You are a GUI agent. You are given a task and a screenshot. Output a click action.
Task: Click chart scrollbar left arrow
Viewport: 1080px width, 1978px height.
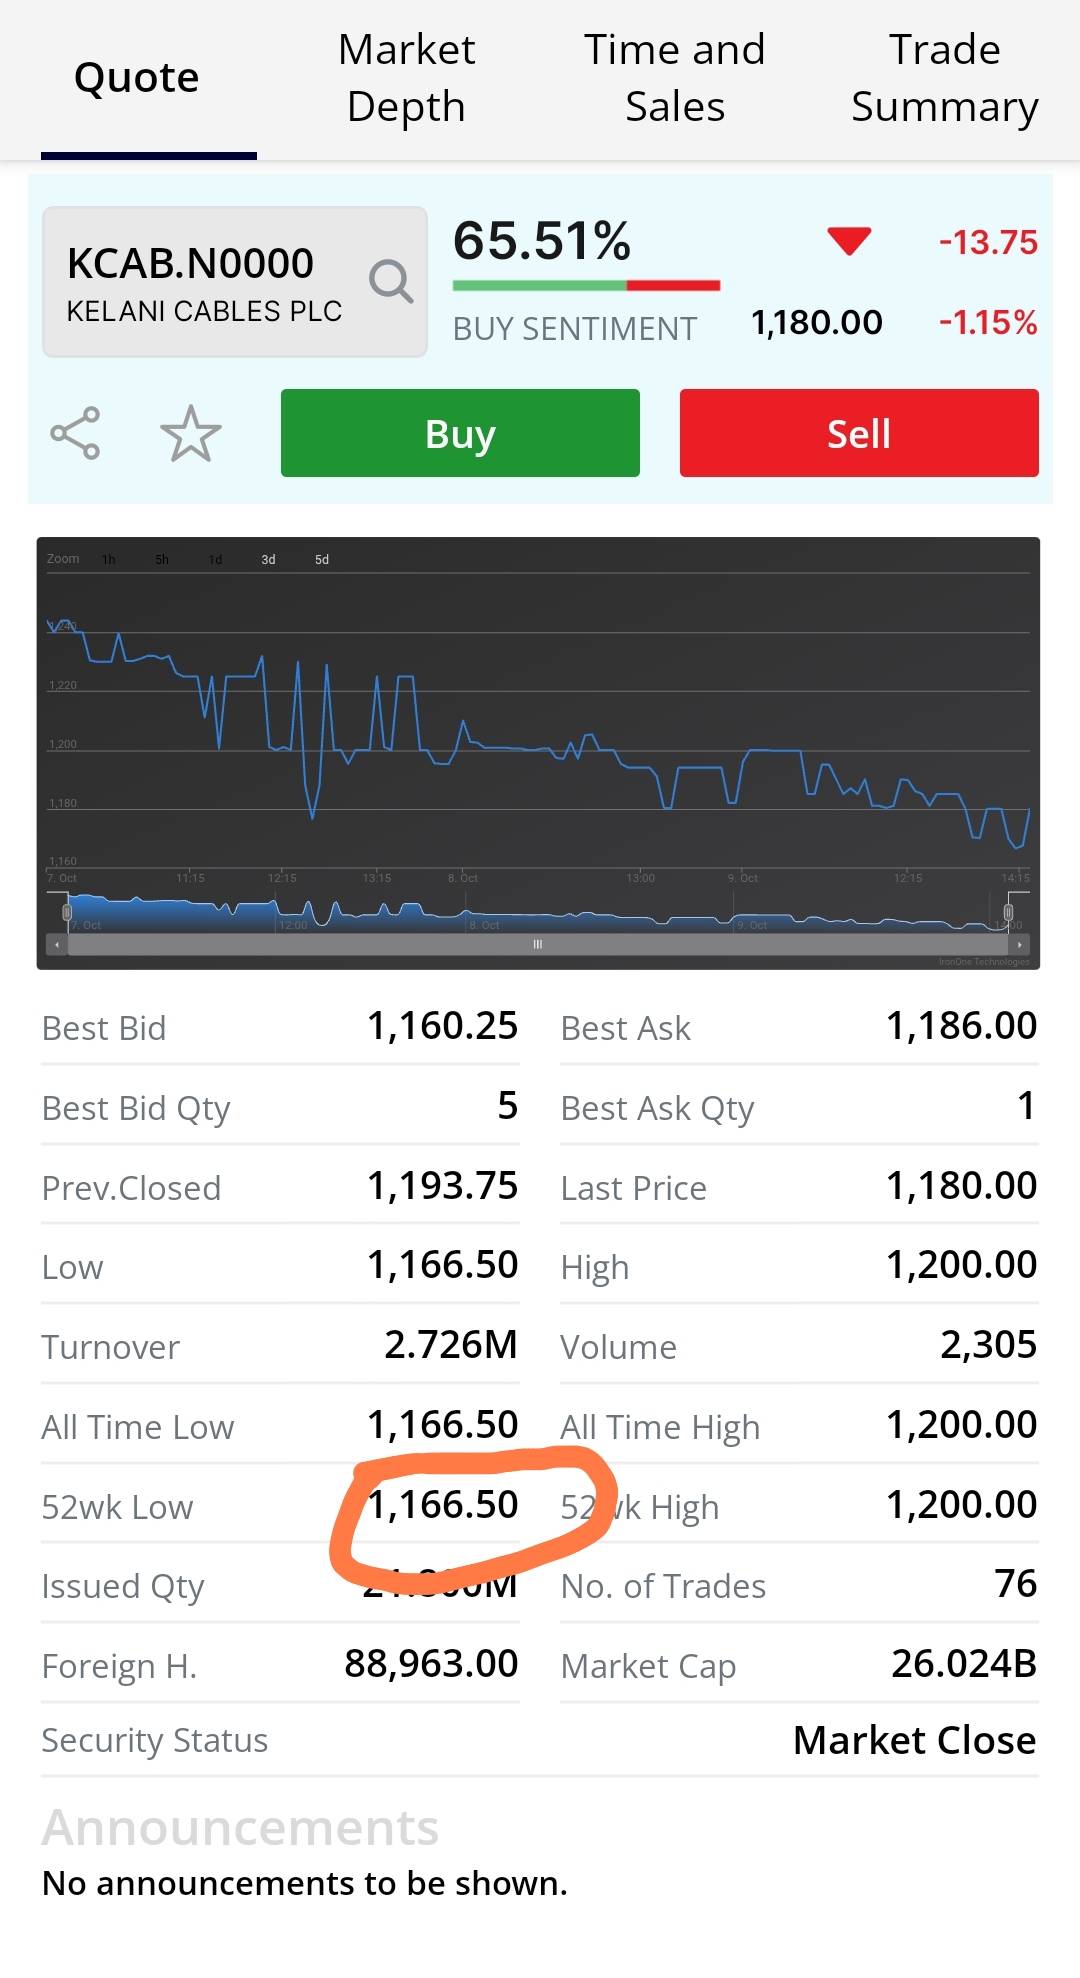[x=57, y=944]
